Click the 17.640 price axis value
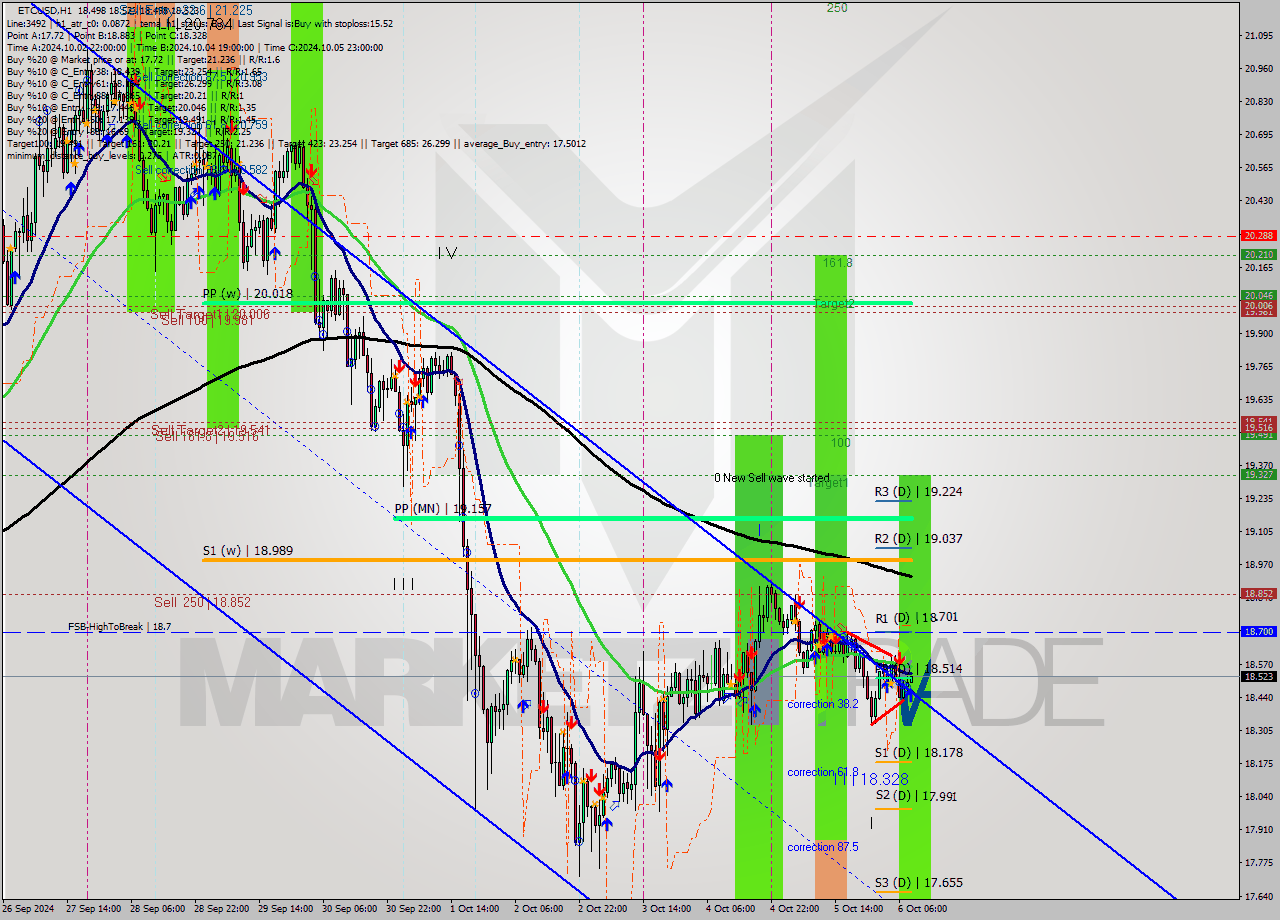 pyautogui.click(x=1258, y=896)
